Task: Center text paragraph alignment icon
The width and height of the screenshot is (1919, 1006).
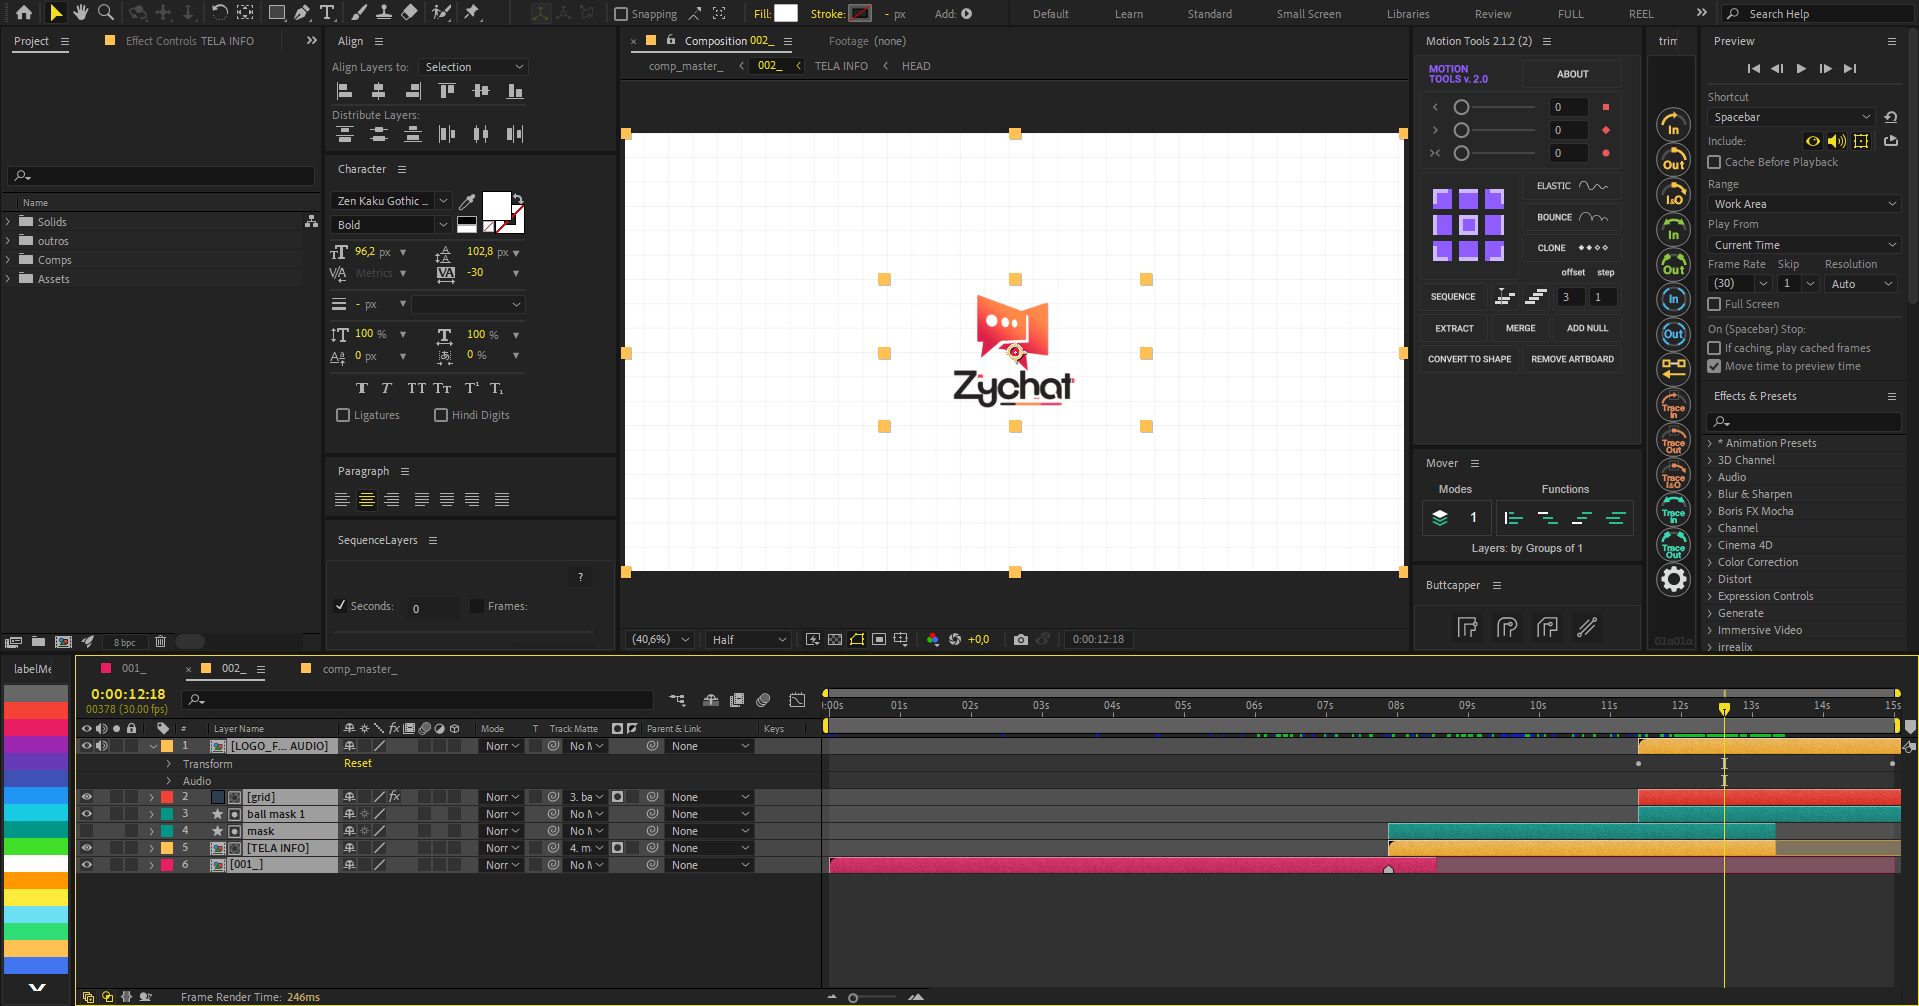Action: (367, 499)
